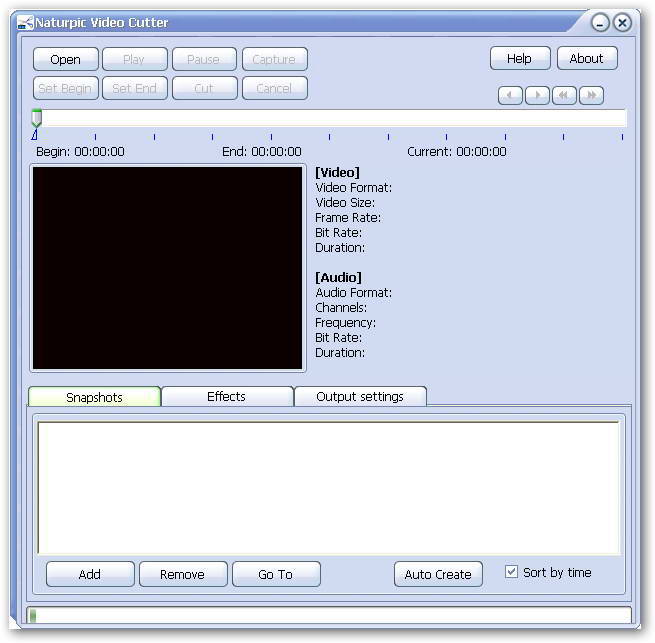The height and width of the screenshot is (643, 655).
Task: Click the begin marker triangle under the timeline
Action: [x=35, y=135]
